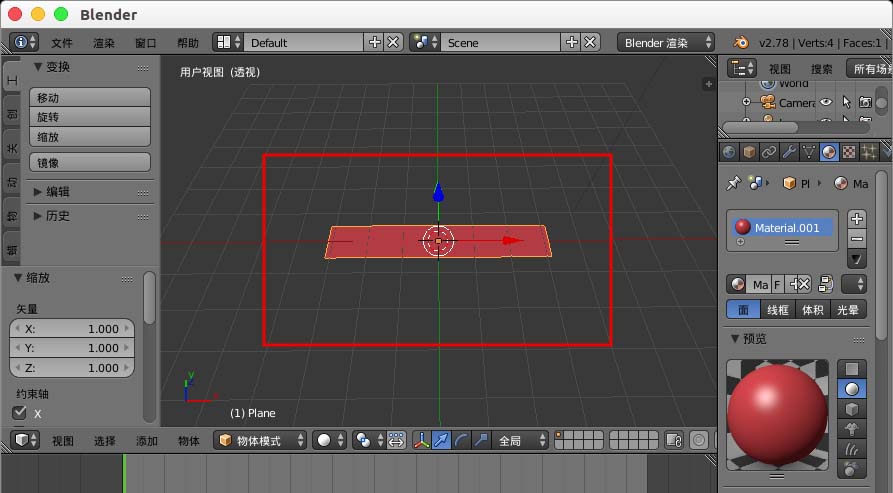Enable the X constraint axis checkbox
This screenshot has height=493, width=893.
coord(19,412)
